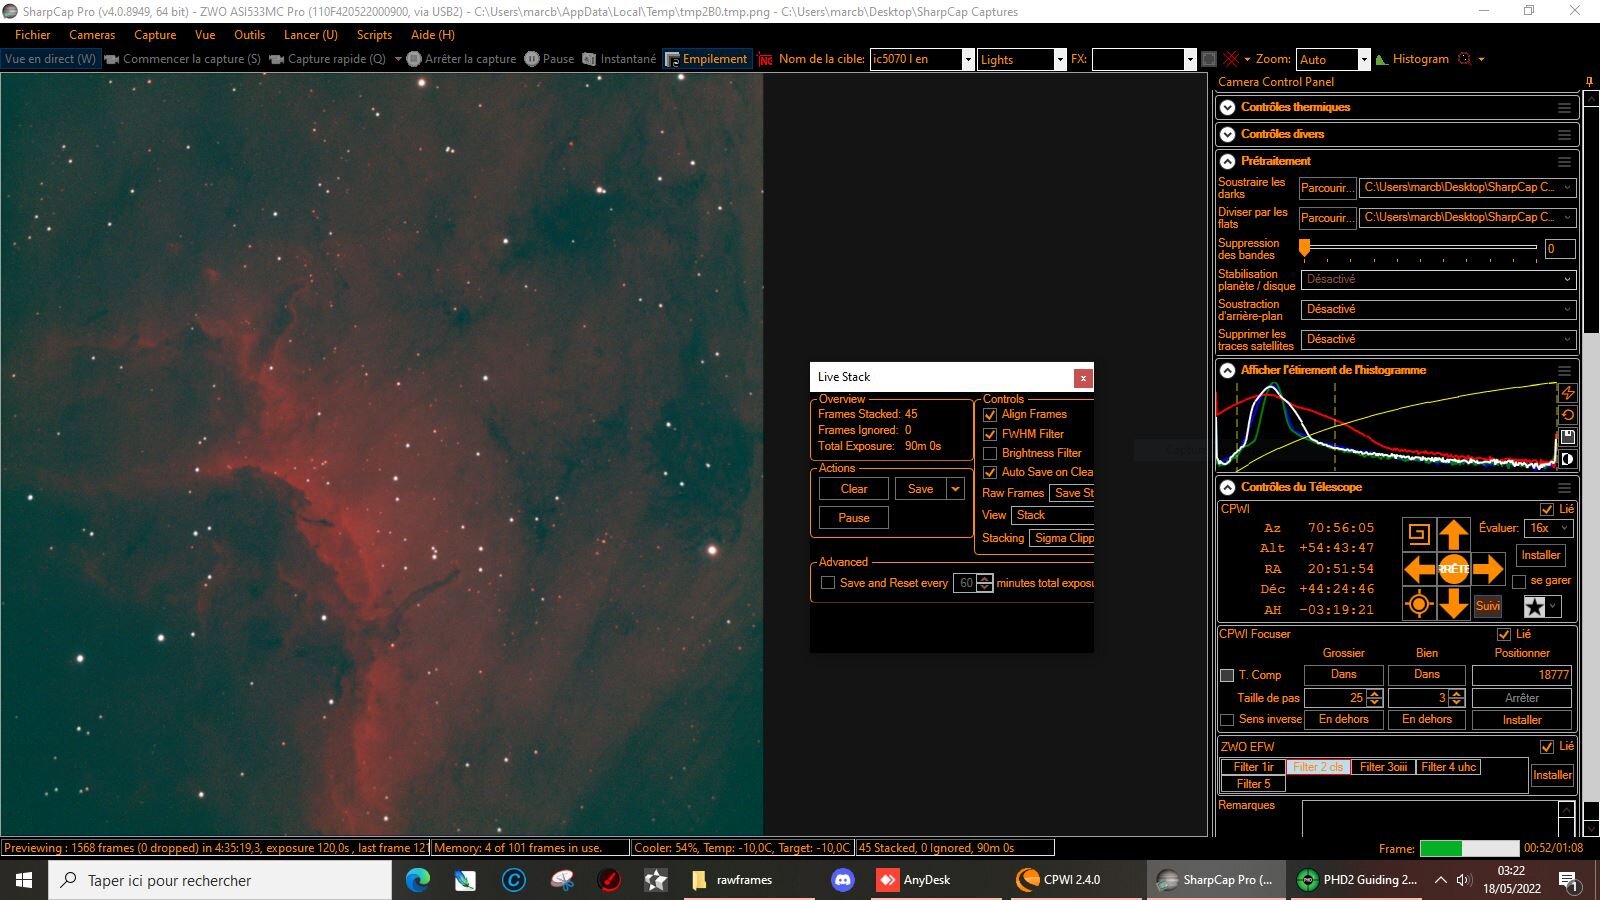The image size is (1600, 900).
Task: Increase Grossier step size spinner
Action: click(1375, 694)
